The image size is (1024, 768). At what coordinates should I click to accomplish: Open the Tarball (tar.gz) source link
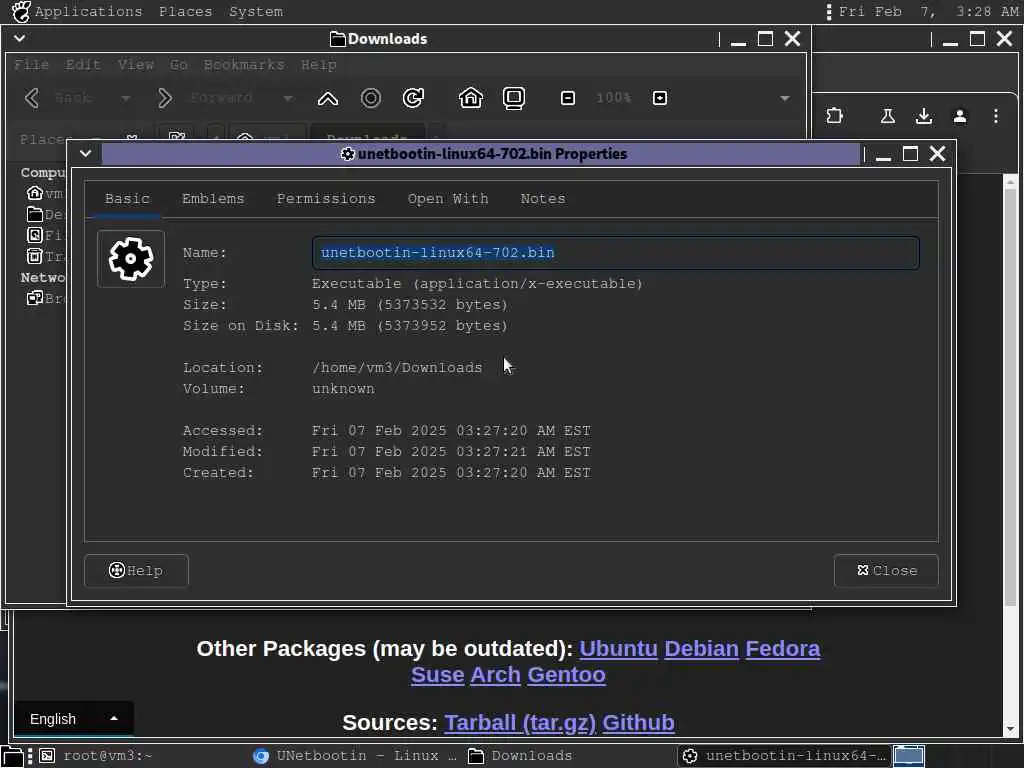click(520, 722)
